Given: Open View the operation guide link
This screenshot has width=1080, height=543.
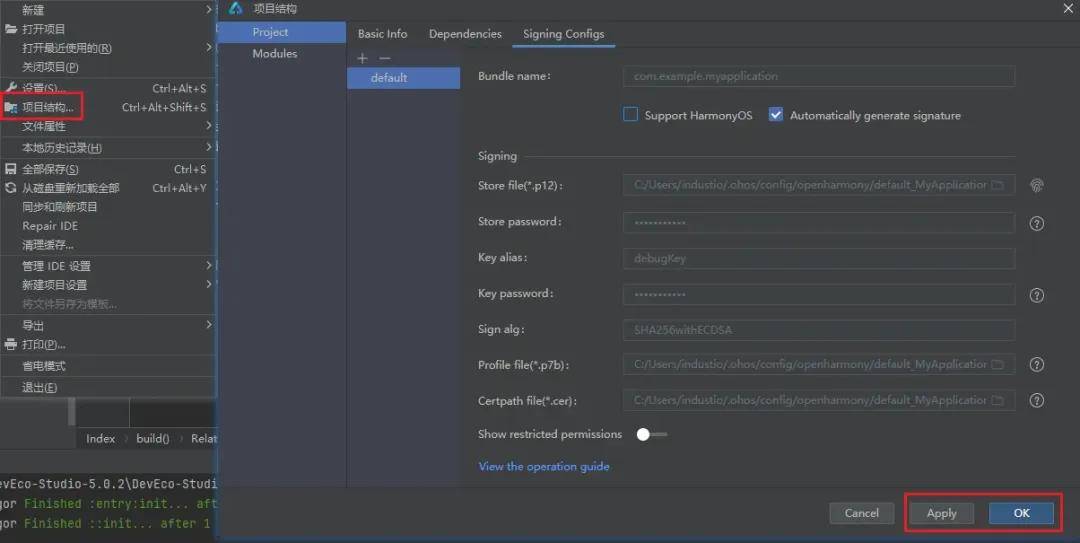Looking at the screenshot, I should (x=543, y=467).
